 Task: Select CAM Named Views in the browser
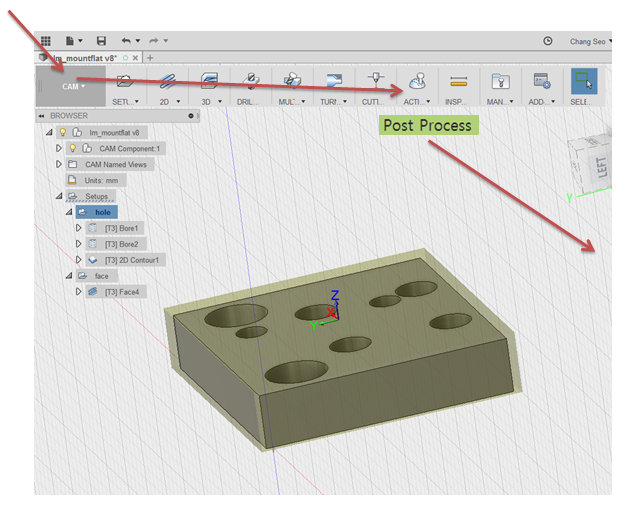116,164
